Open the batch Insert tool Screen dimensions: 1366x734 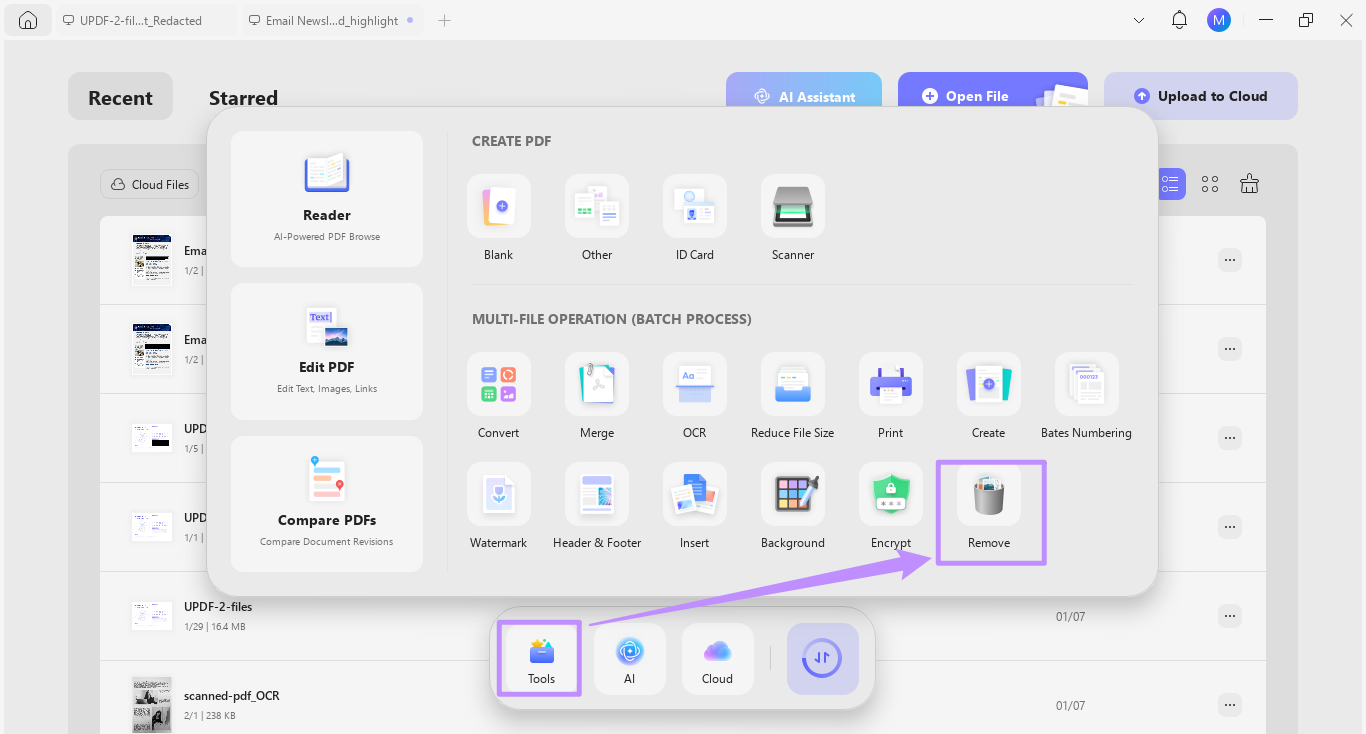tap(695, 494)
